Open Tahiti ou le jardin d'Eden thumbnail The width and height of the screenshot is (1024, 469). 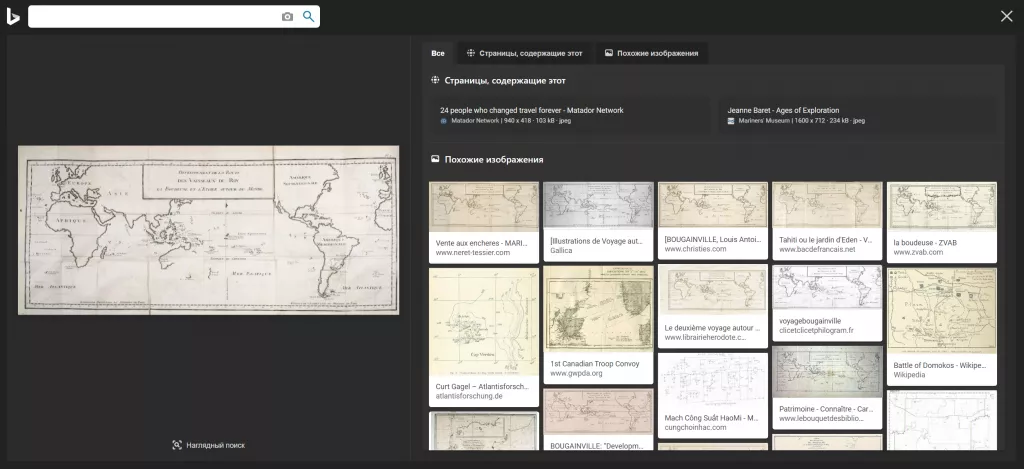pyautogui.click(x=827, y=205)
